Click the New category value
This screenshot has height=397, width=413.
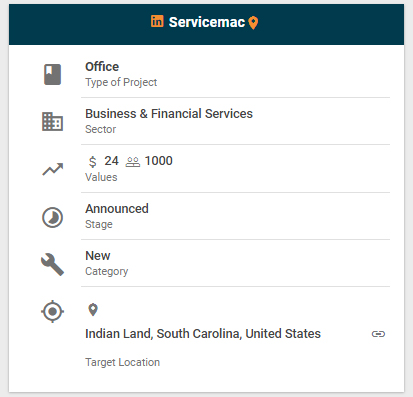click(x=98, y=256)
